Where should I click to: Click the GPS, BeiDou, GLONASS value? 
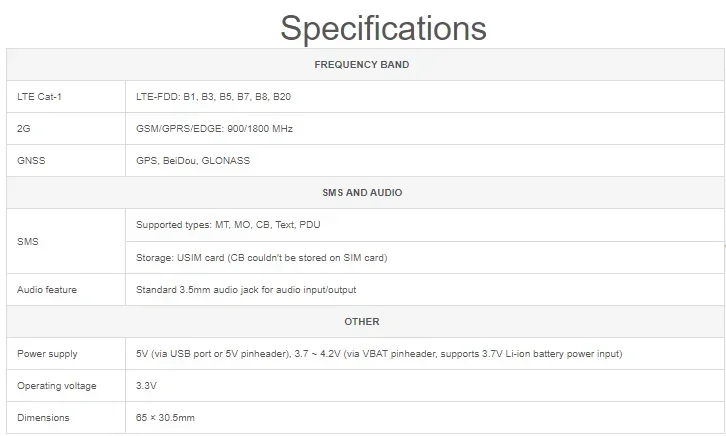click(192, 161)
